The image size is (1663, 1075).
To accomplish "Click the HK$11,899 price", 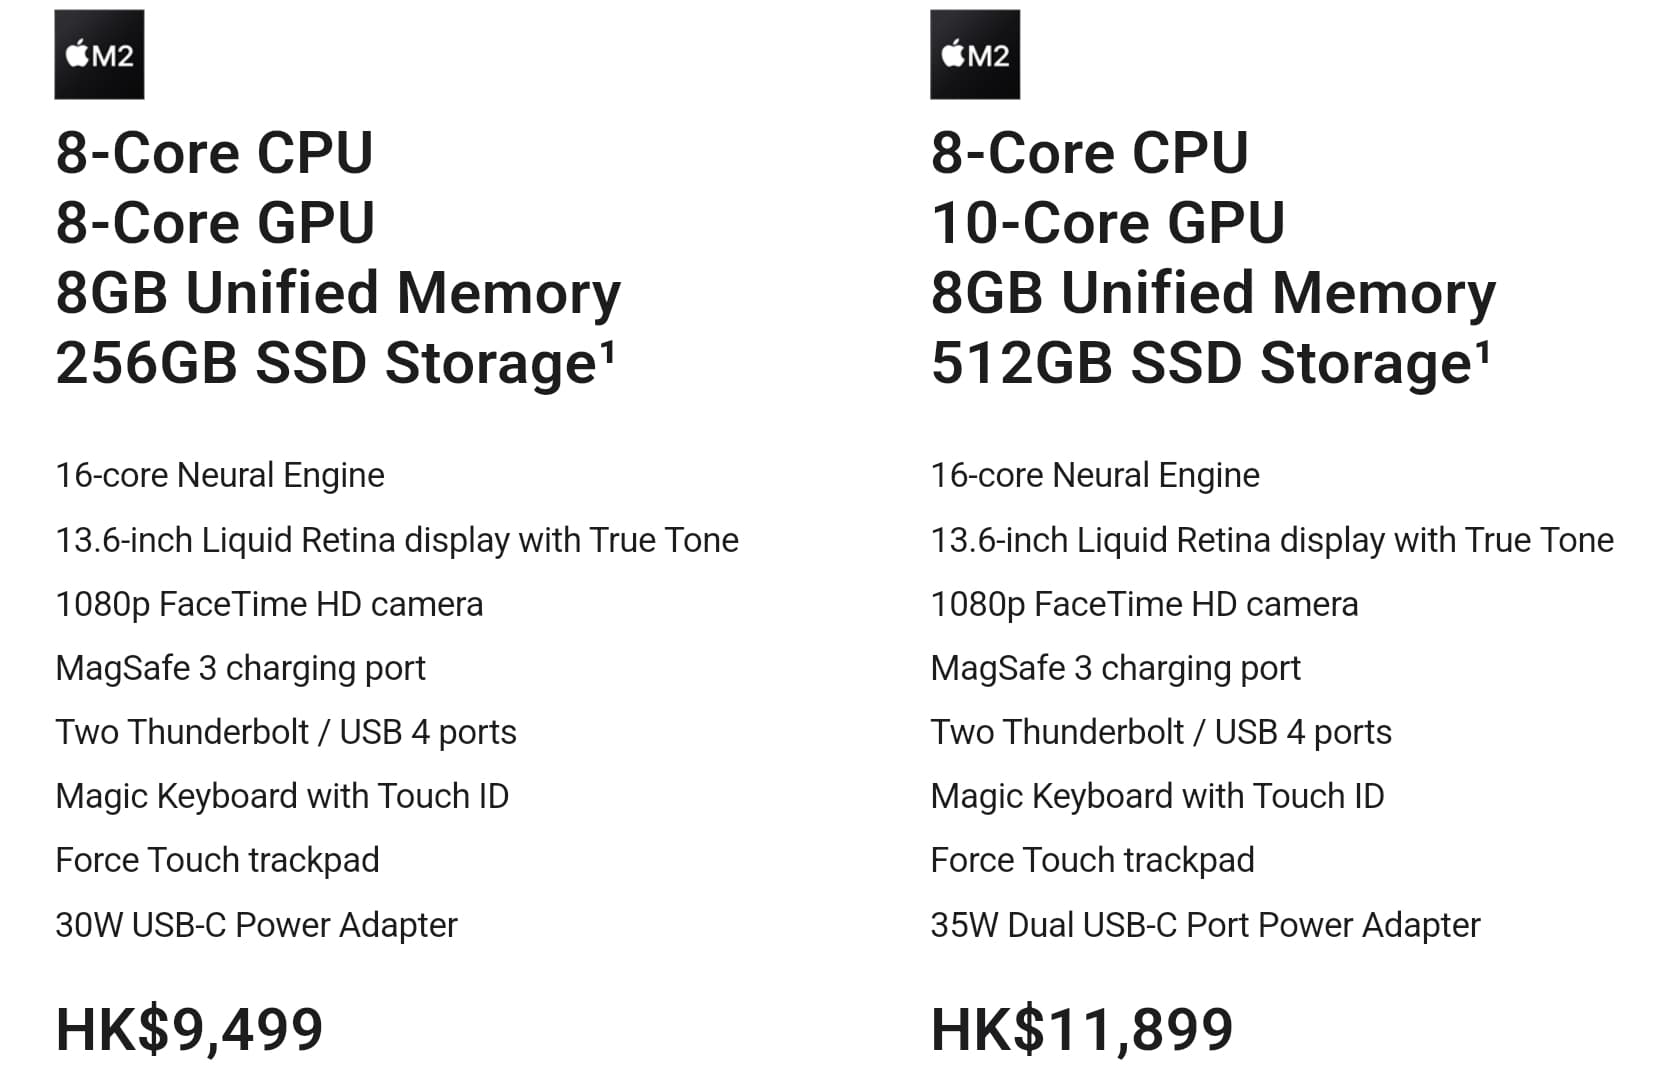I will point(1082,1029).
